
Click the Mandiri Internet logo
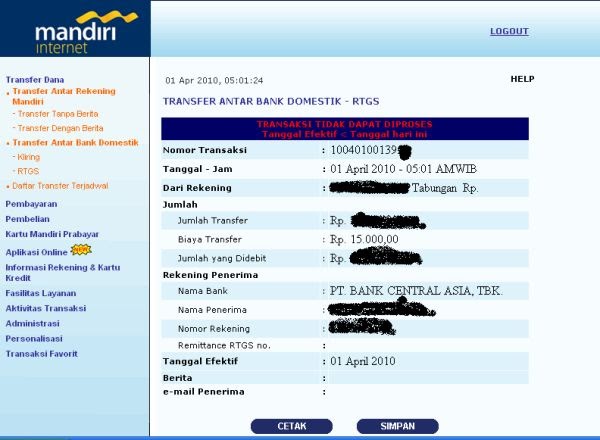86,33
